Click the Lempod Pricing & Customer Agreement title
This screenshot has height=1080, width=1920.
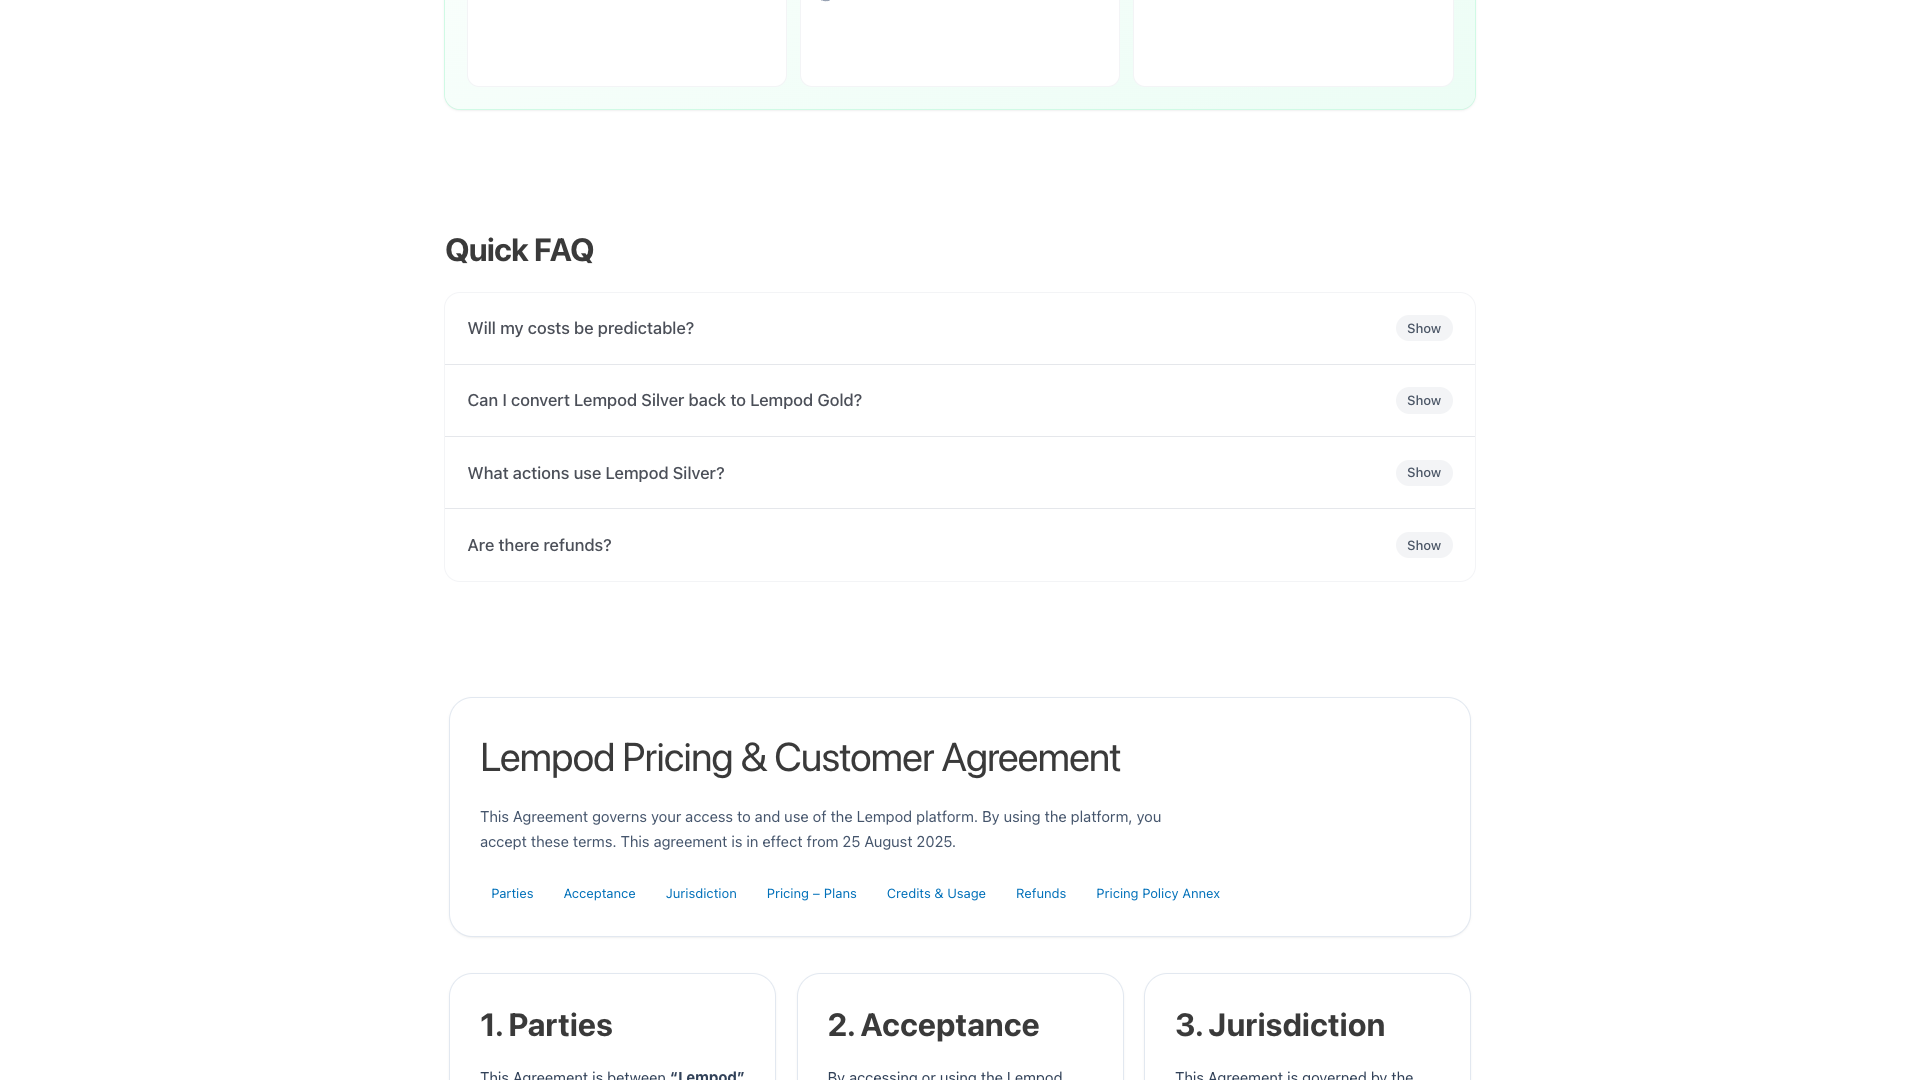point(800,758)
